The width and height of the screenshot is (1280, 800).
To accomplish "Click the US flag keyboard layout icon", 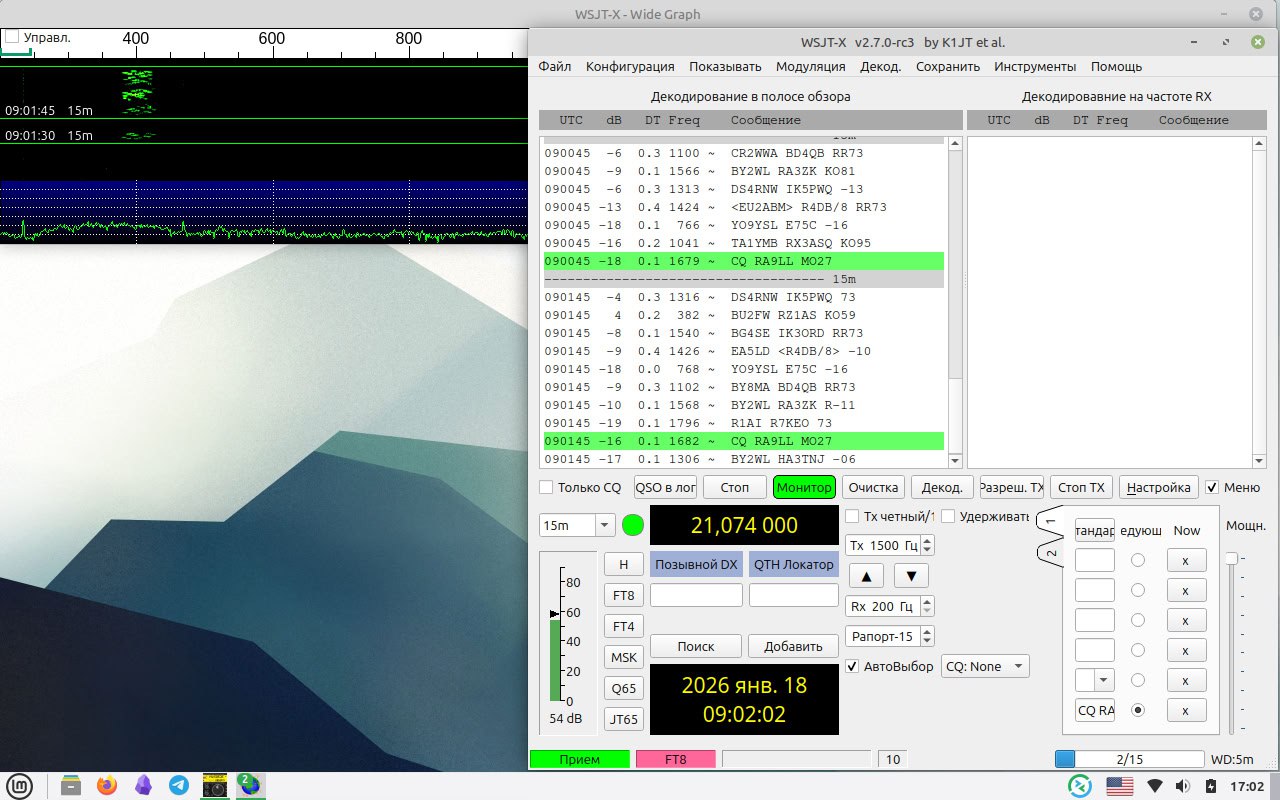I will [x=1119, y=785].
